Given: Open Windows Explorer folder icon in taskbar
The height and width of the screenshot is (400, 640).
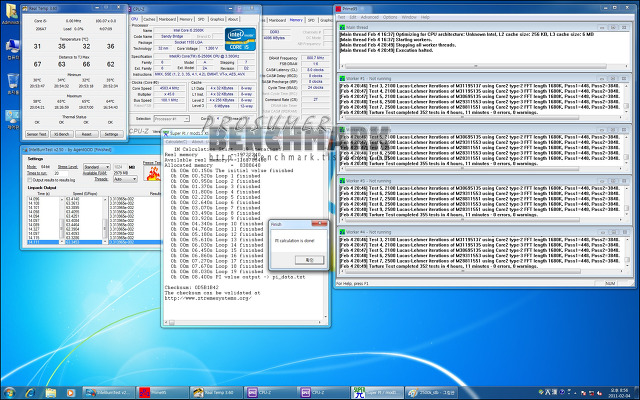Looking at the screenshot, I should (50, 393).
